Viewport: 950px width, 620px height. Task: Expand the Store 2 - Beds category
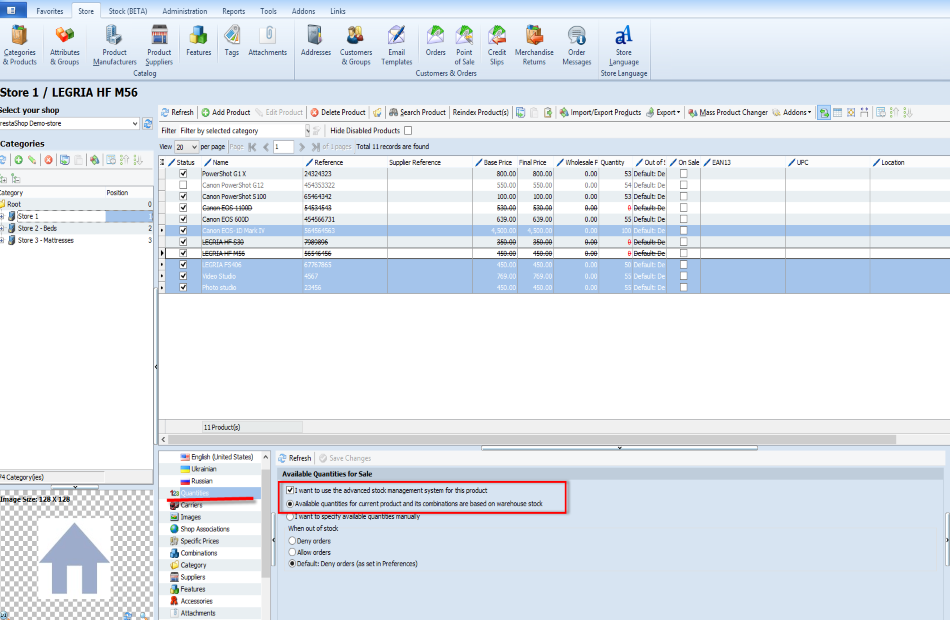(x=2, y=228)
